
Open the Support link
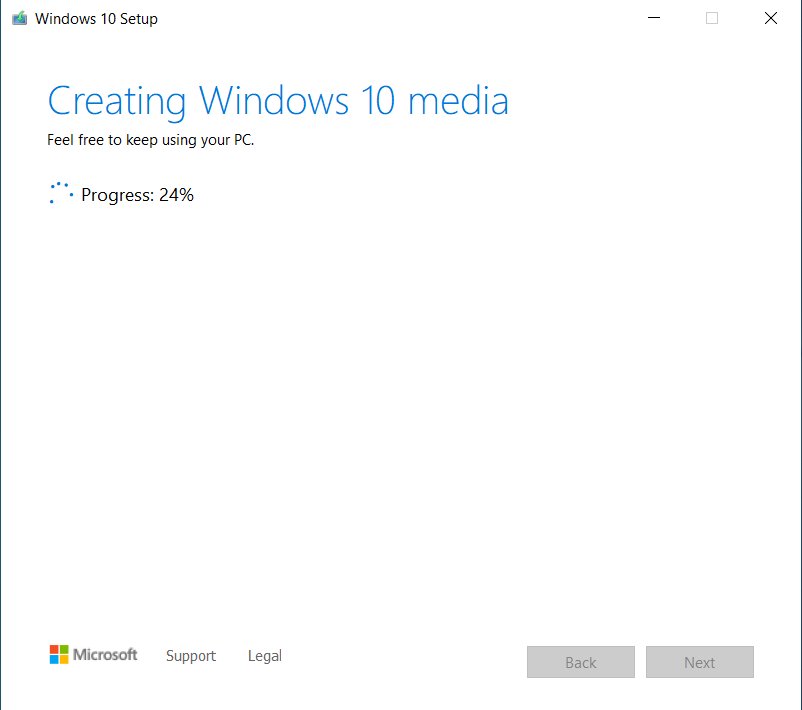(x=191, y=656)
